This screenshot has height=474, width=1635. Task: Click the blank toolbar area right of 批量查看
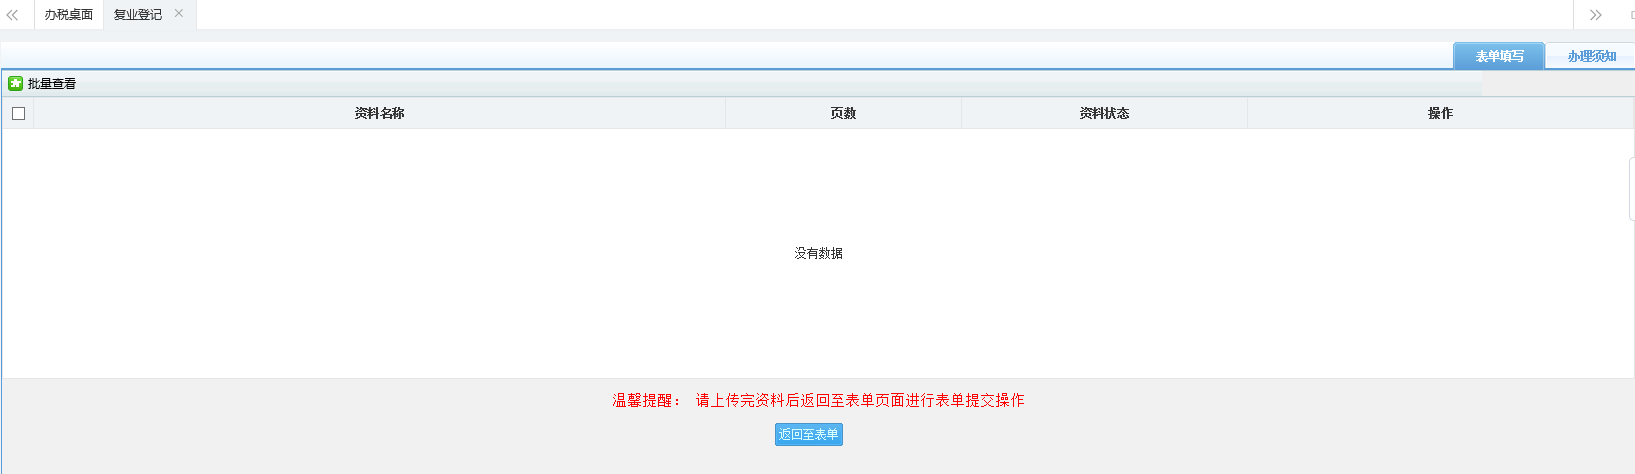[700, 84]
